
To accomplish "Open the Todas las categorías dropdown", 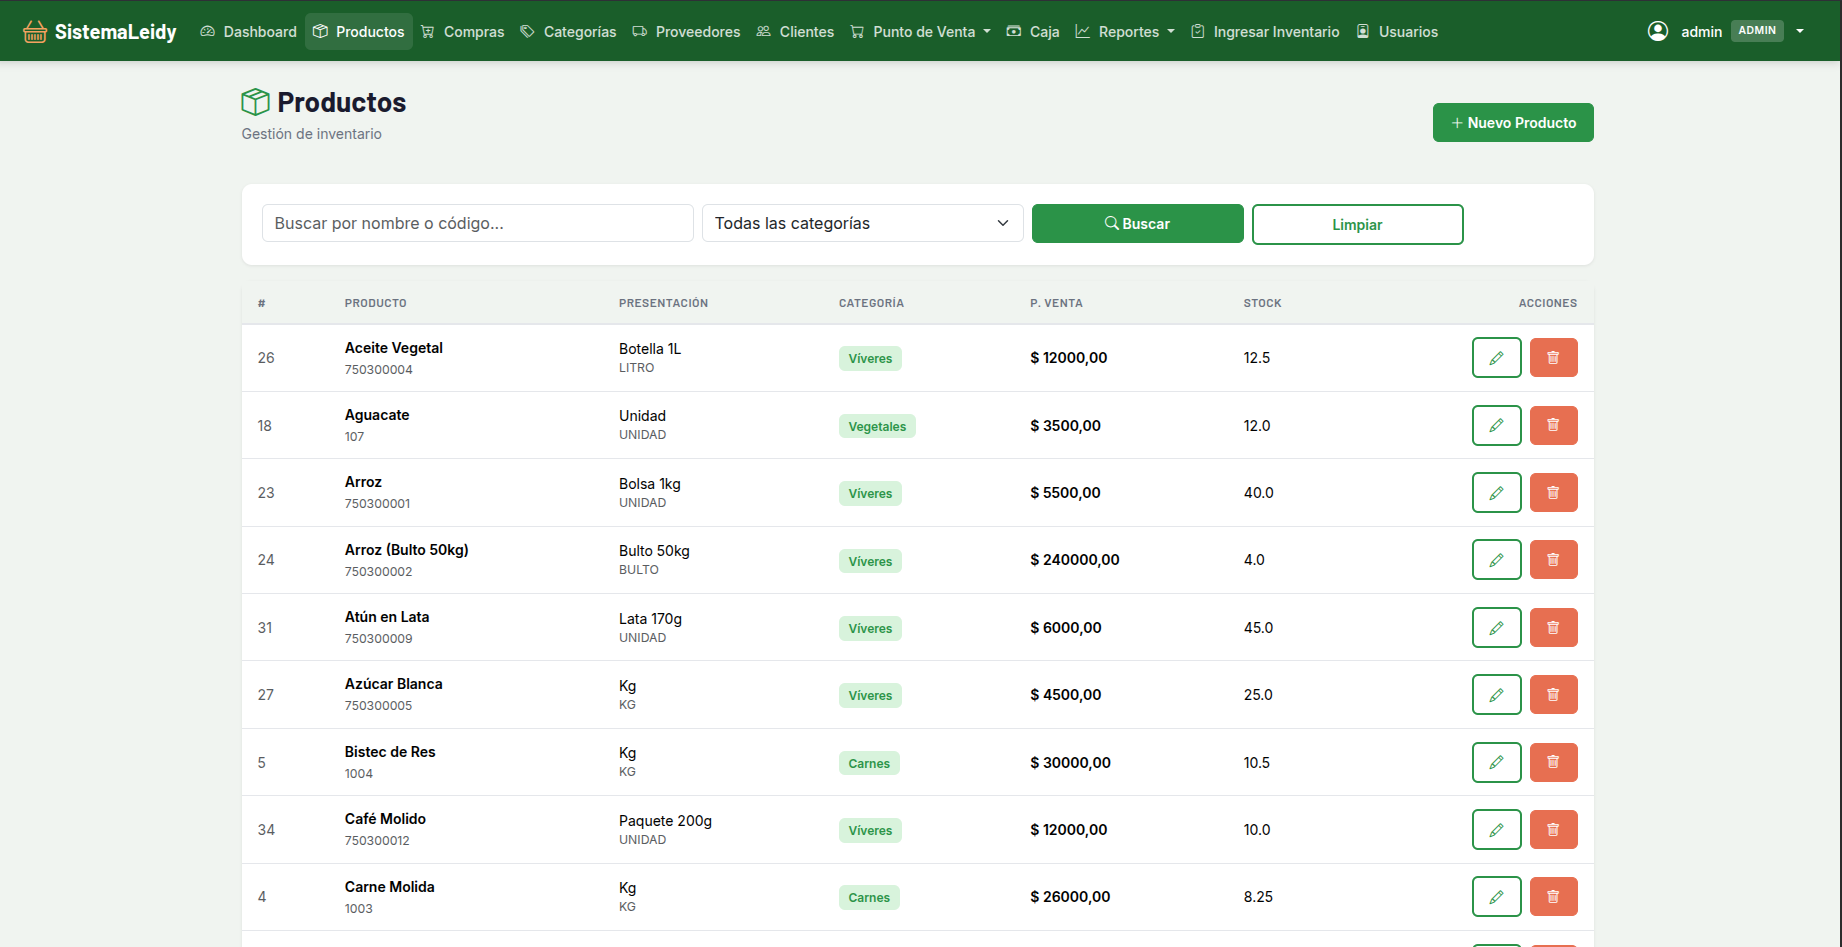I will [x=862, y=223].
